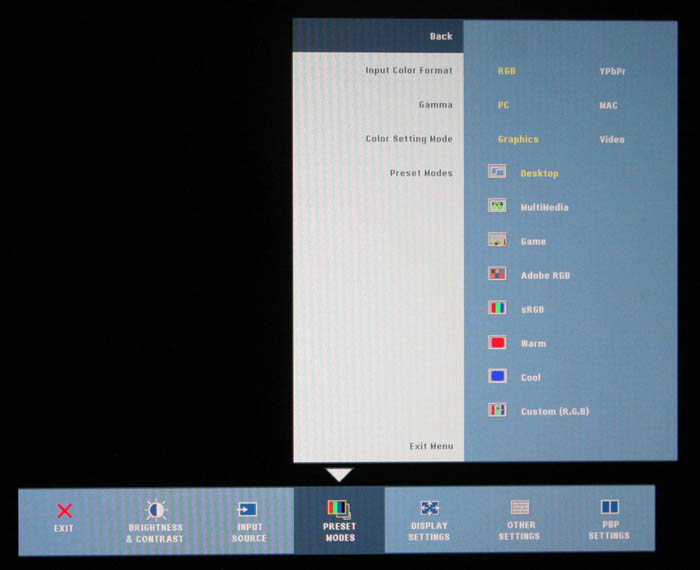Screen dimensions: 700x570
Task: Click the Cool blue preset icon
Action: [497, 376]
